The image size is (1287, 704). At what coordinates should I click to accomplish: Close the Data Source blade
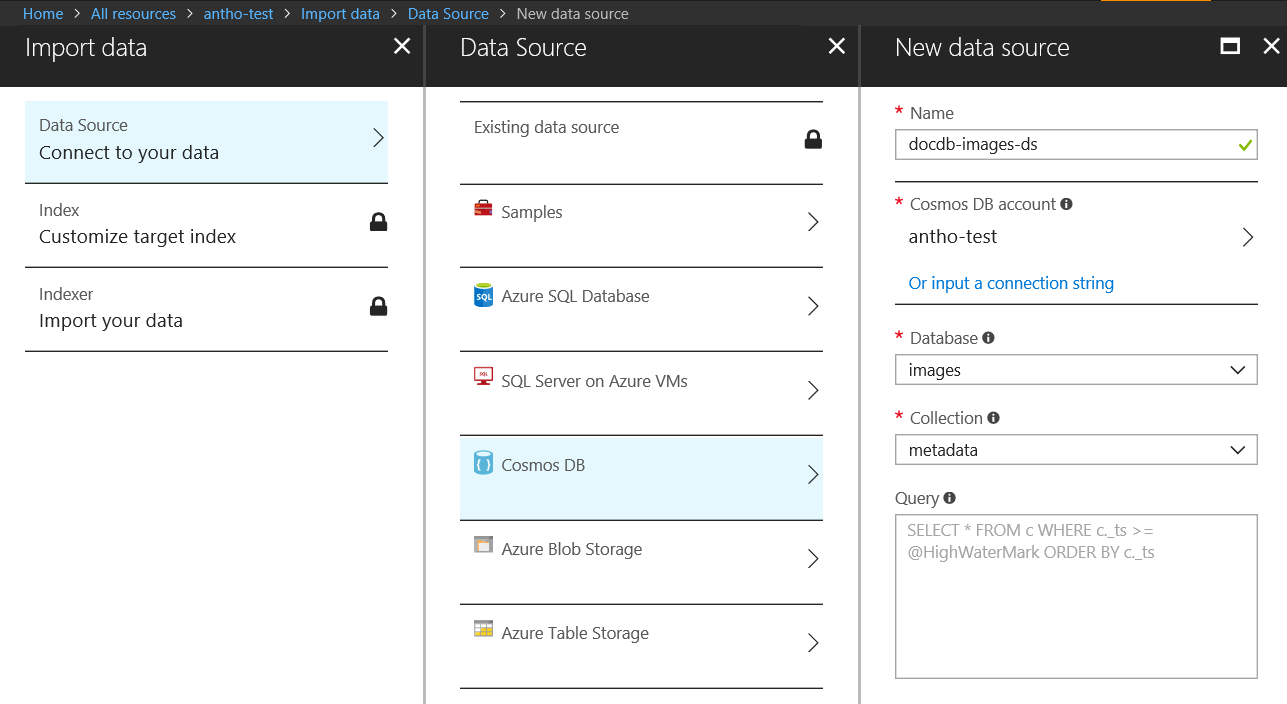point(837,46)
